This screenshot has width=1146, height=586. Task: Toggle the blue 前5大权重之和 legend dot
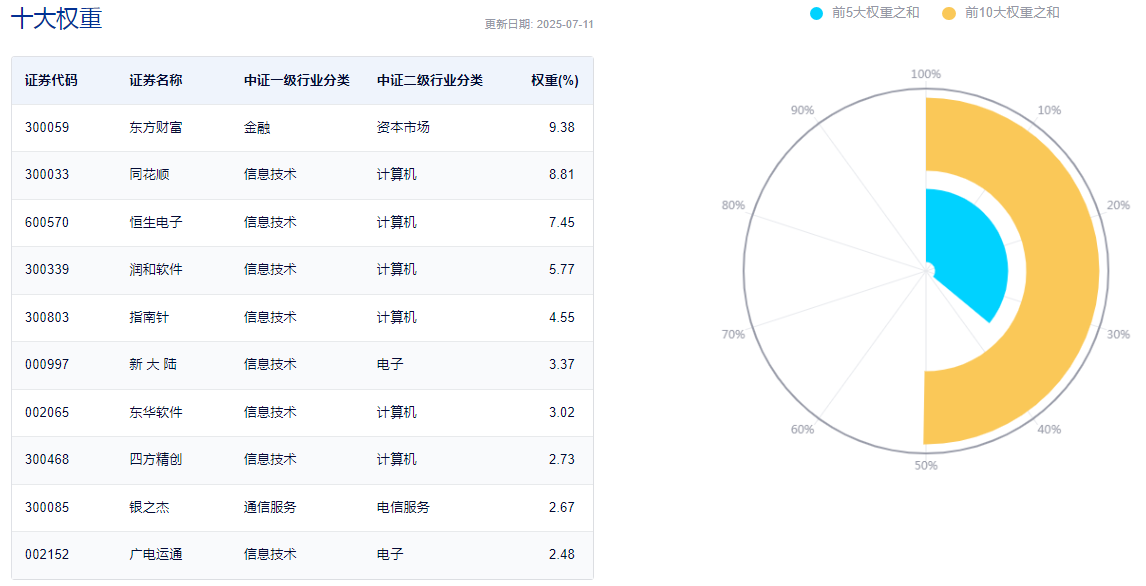coord(816,13)
